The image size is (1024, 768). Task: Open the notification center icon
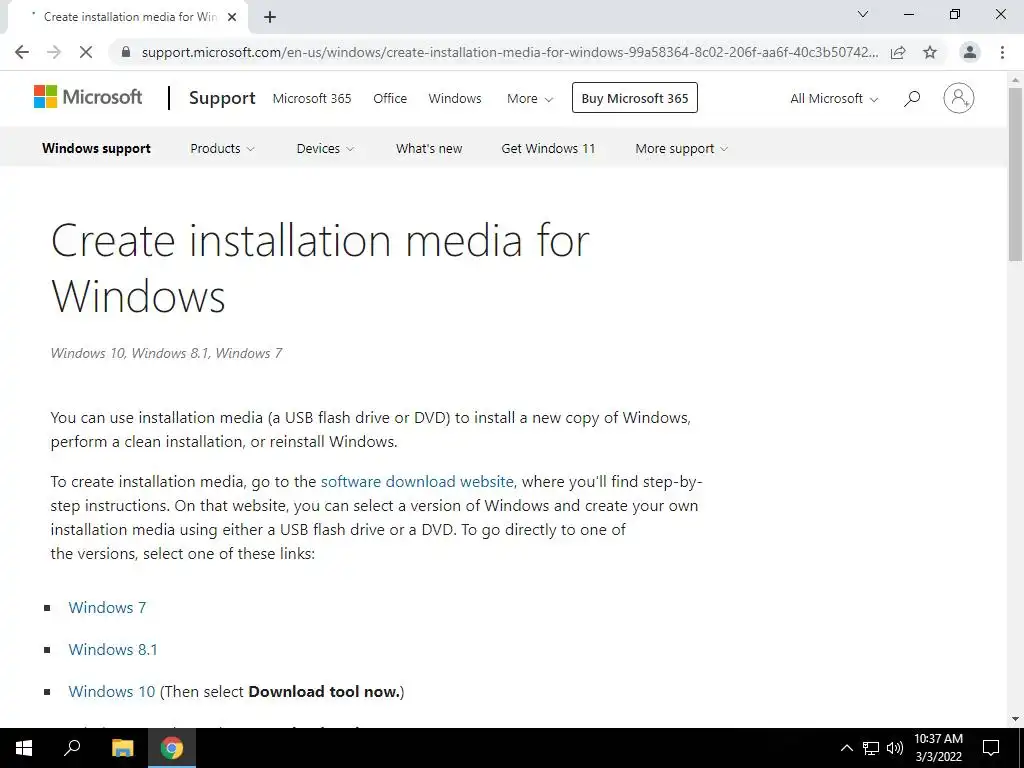click(x=991, y=748)
